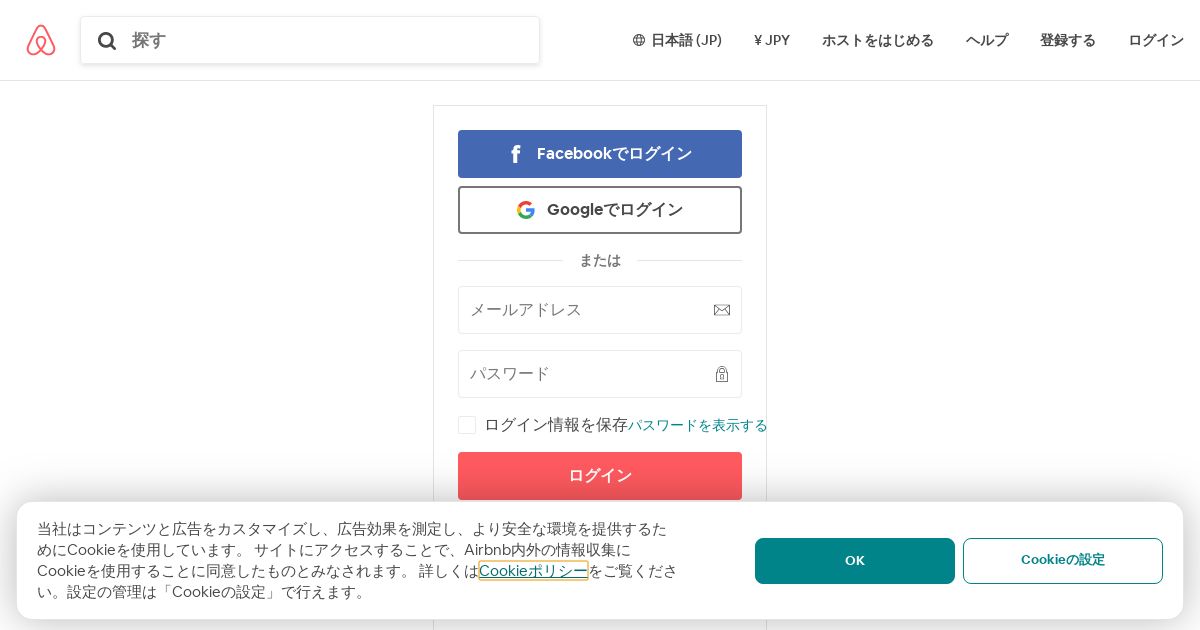Click the Airbnb logo icon
This screenshot has height=630, width=1200.
[41, 40]
